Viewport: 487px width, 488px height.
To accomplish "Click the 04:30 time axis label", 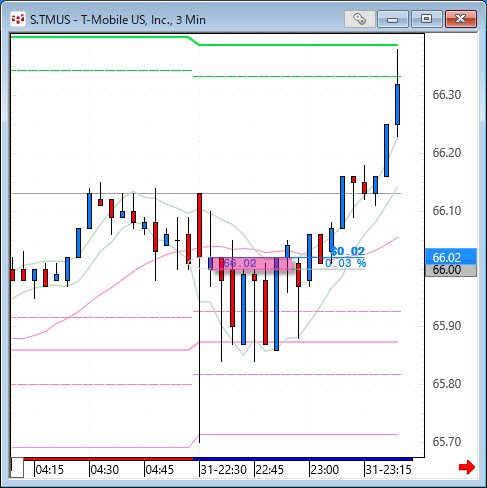I will pyautogui.click(x=105, y=470).
